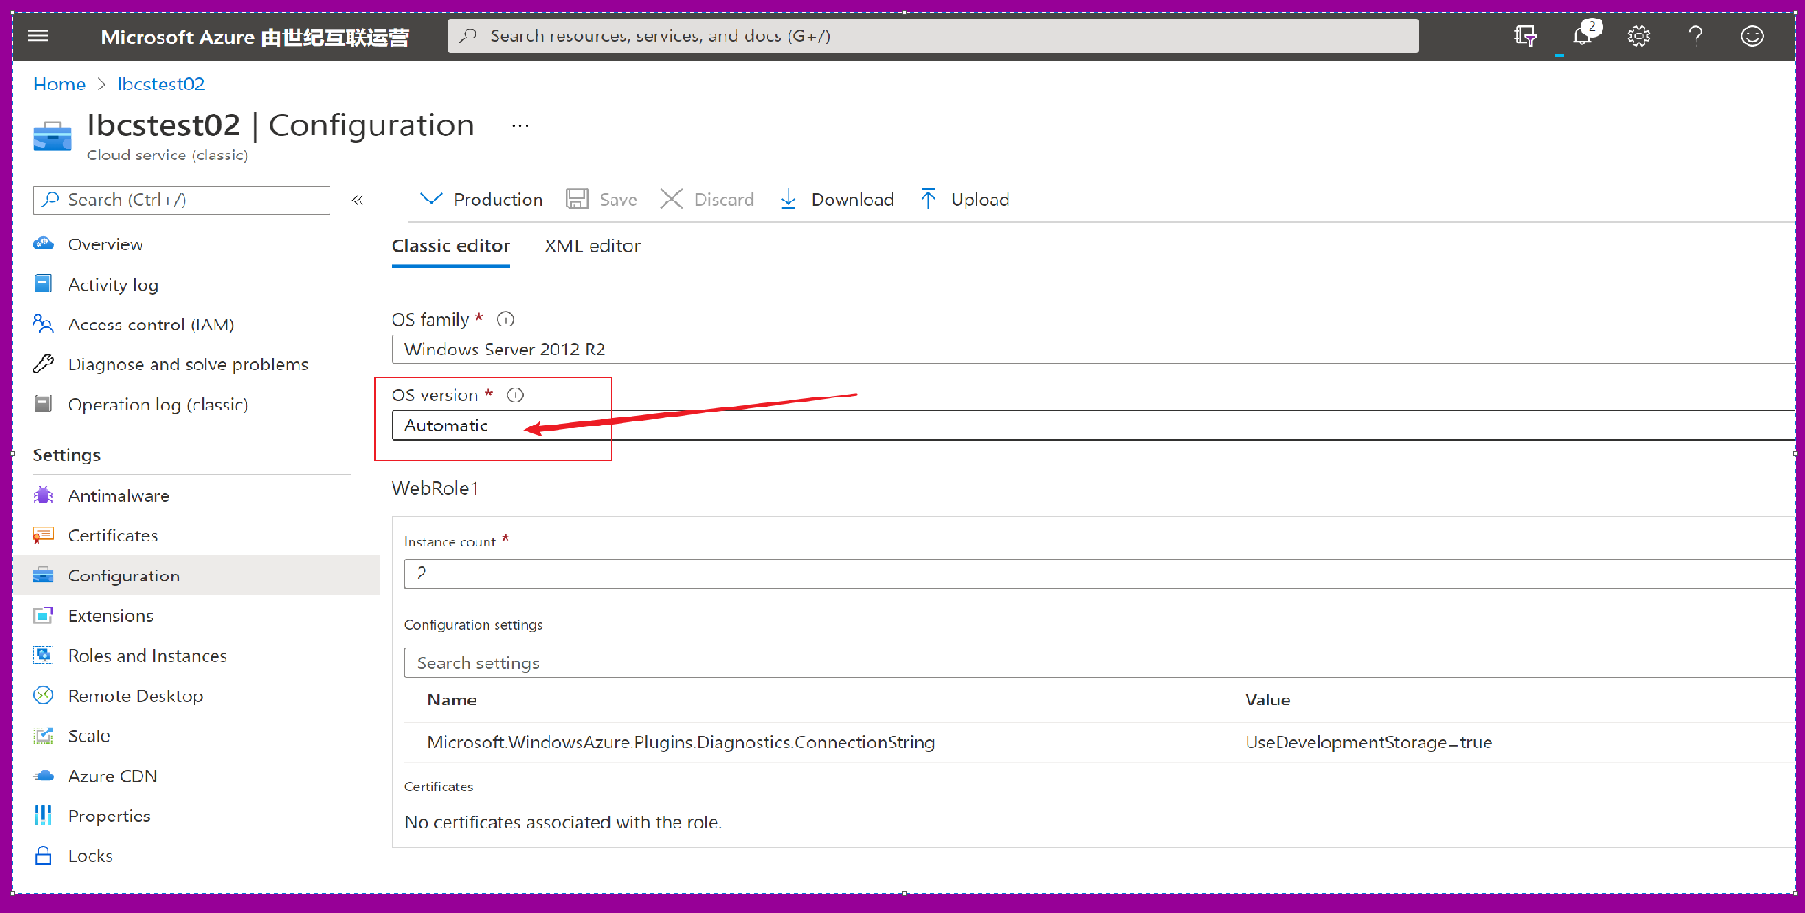Select the Classic editor tab
This screenshot has width=1805, height=913.
450,246
